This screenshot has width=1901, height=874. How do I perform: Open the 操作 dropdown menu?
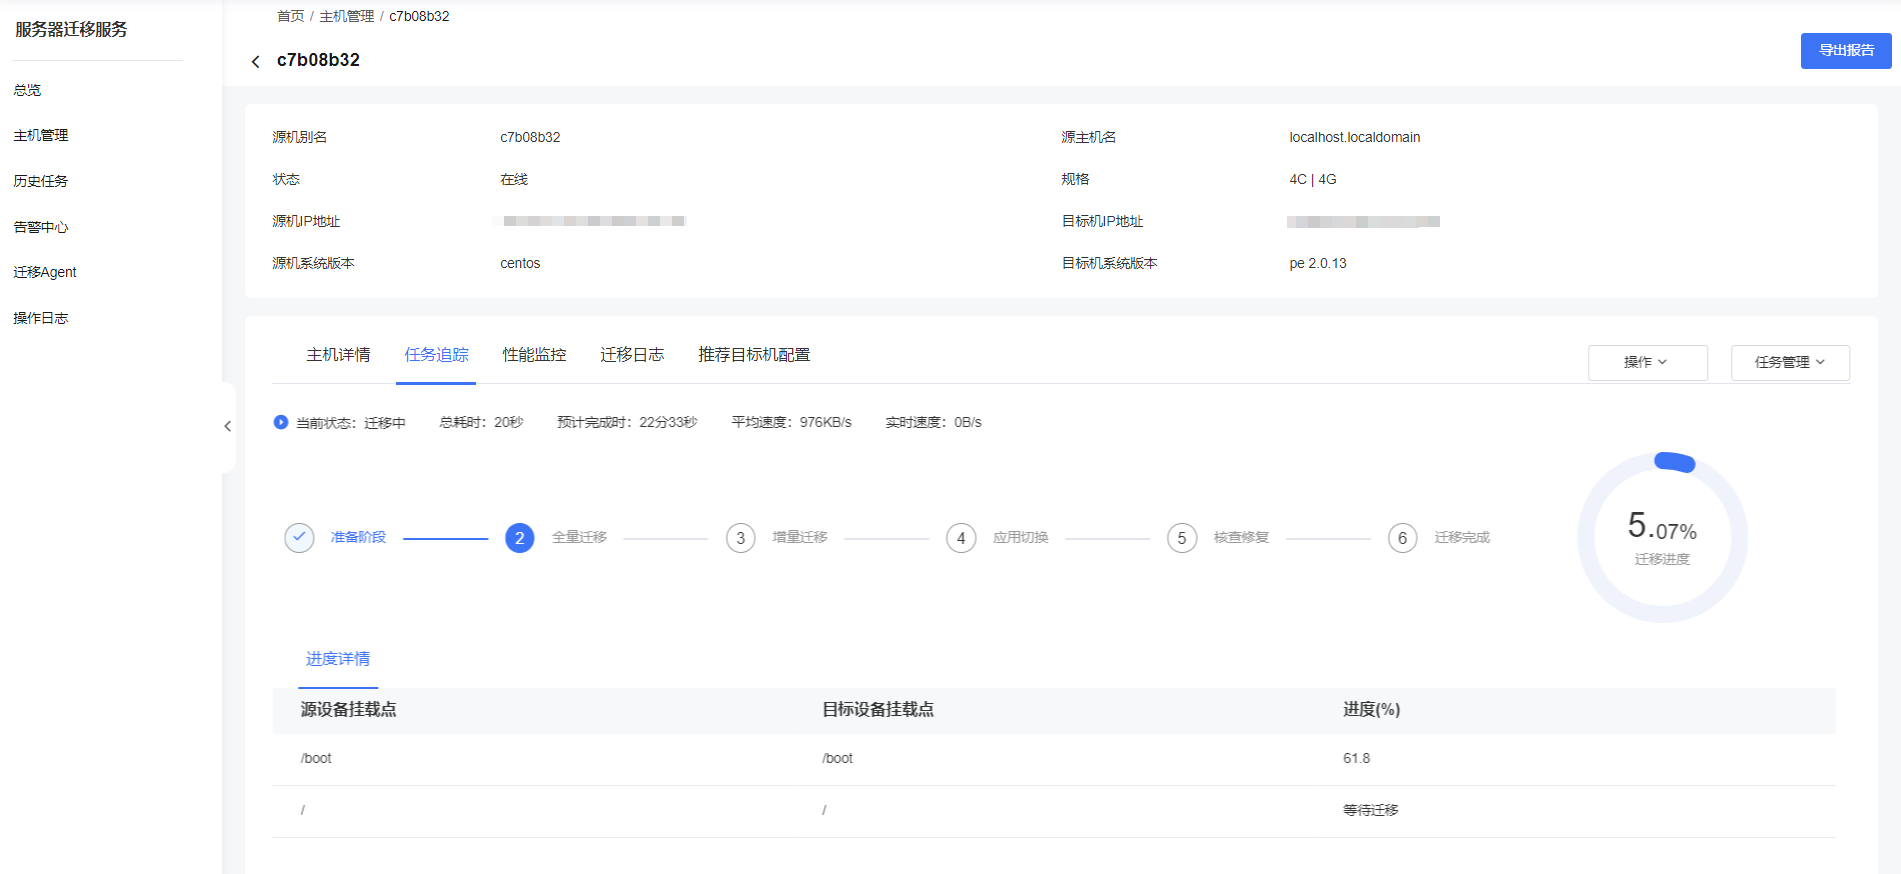tap(1647, 362)
